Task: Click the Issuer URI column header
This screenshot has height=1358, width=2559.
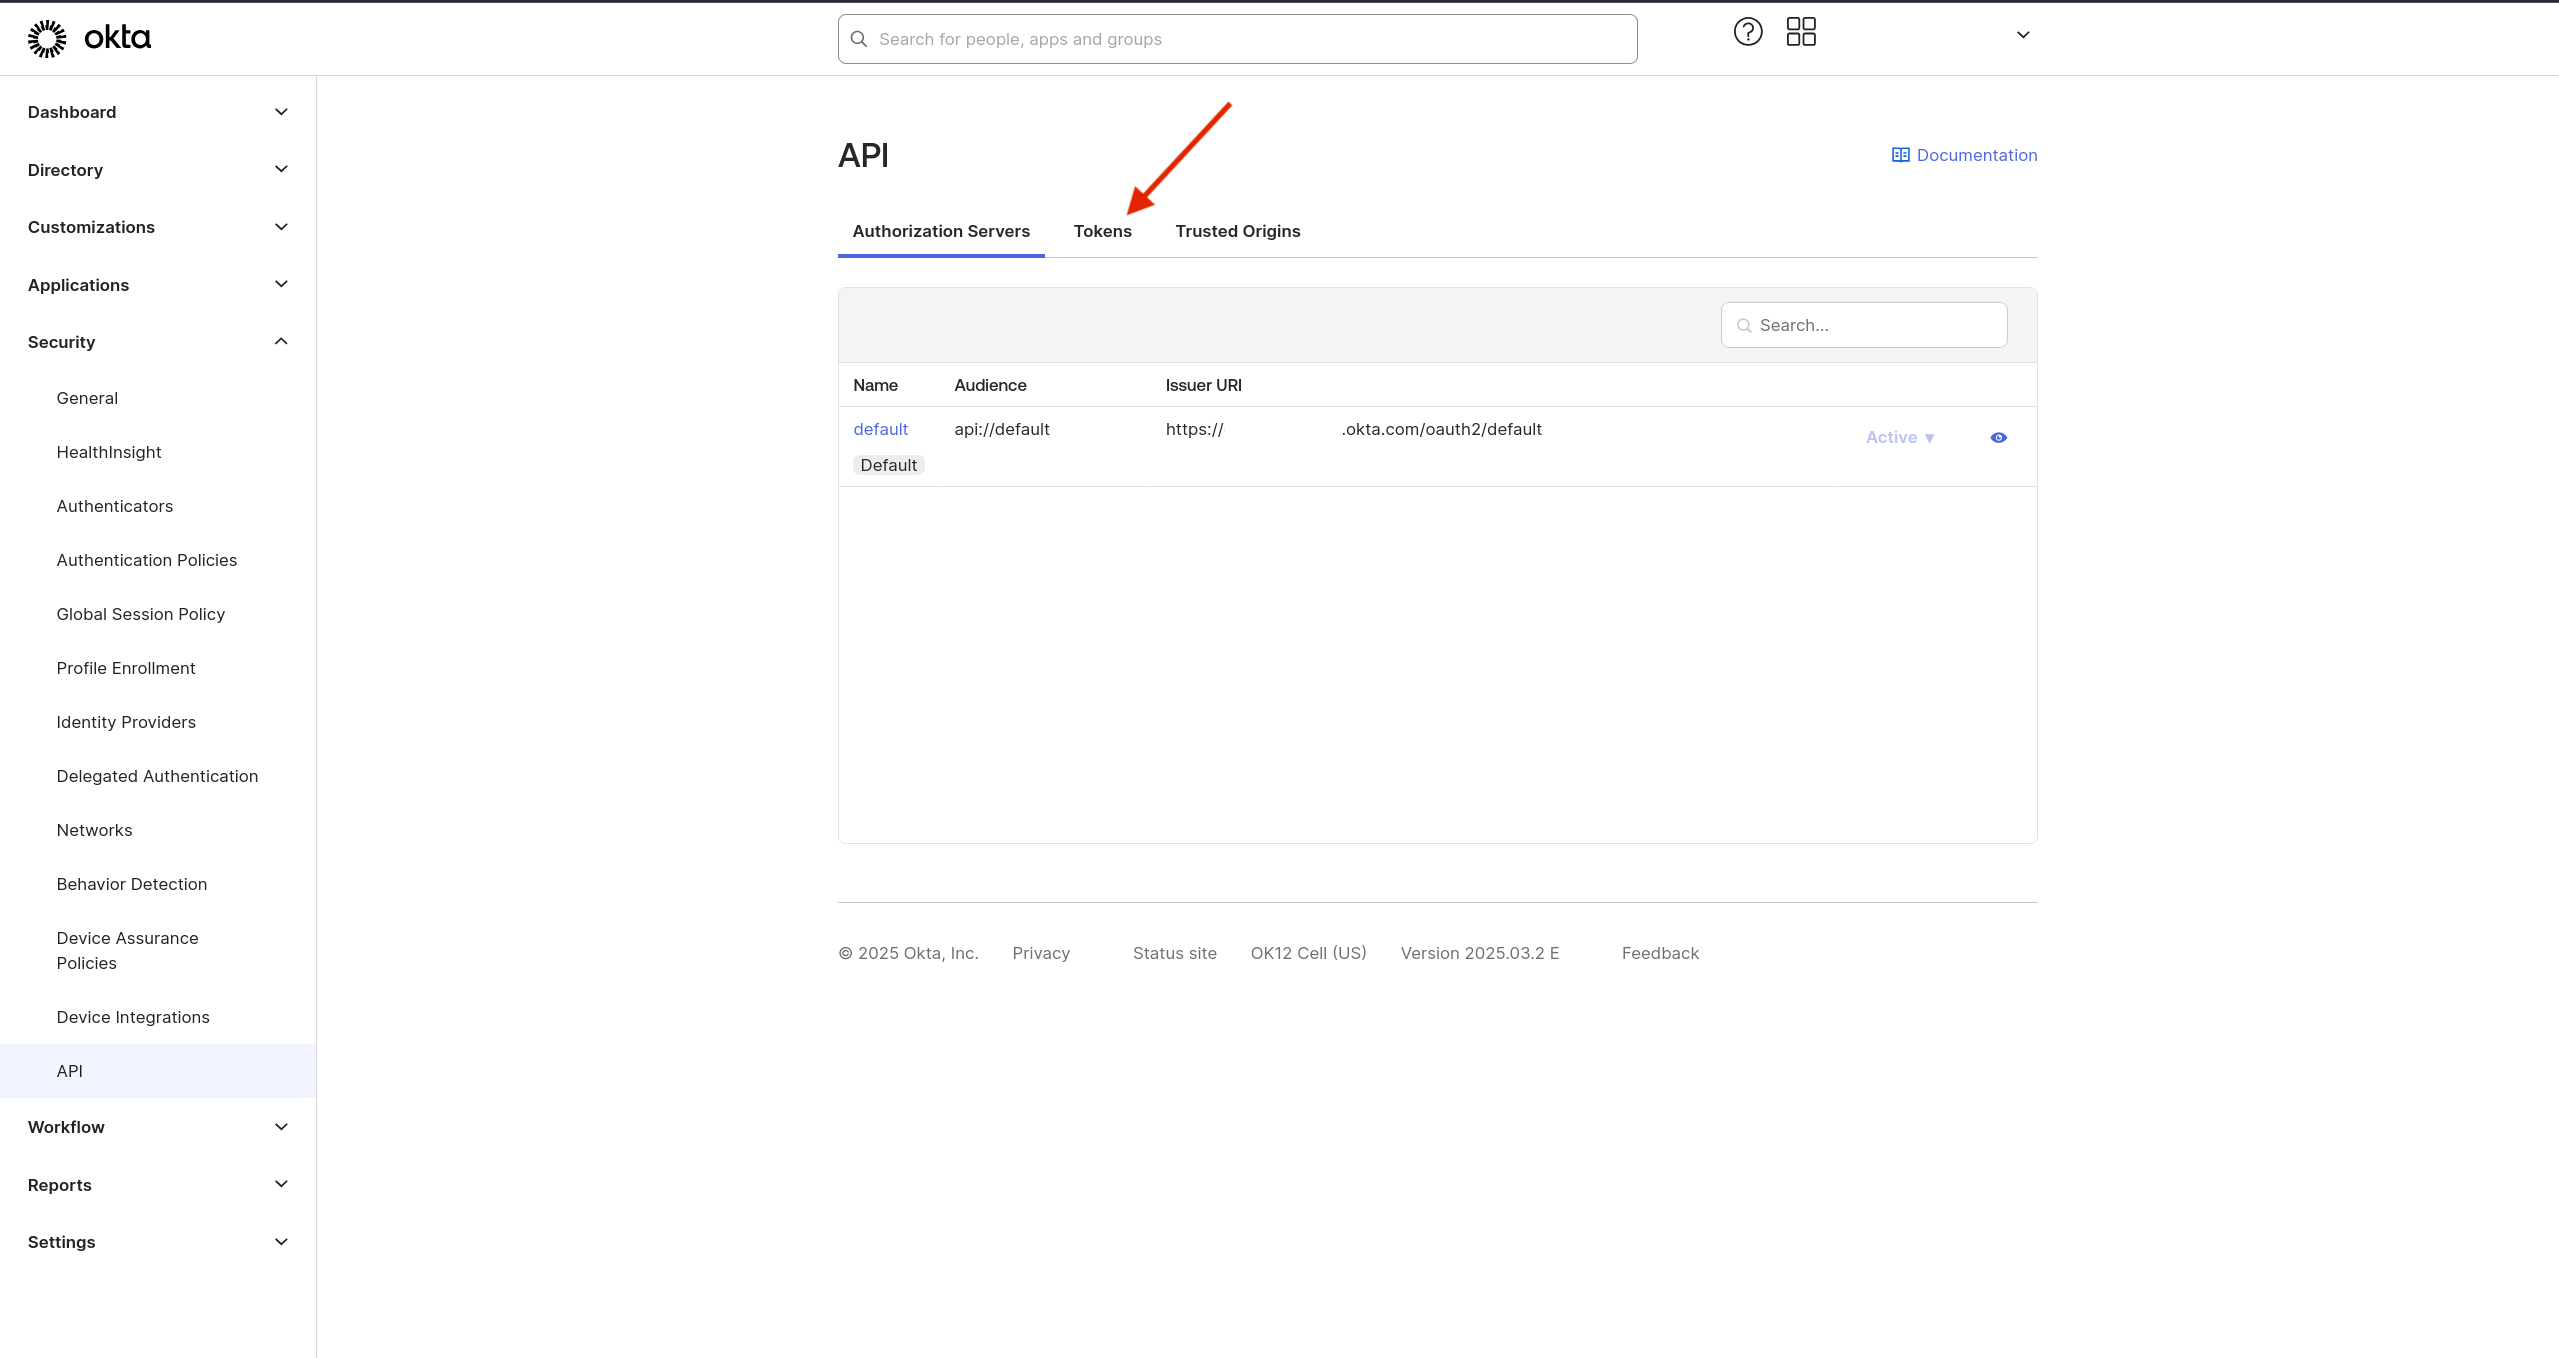Action: pyautogui.click(x=1203, y=385)
